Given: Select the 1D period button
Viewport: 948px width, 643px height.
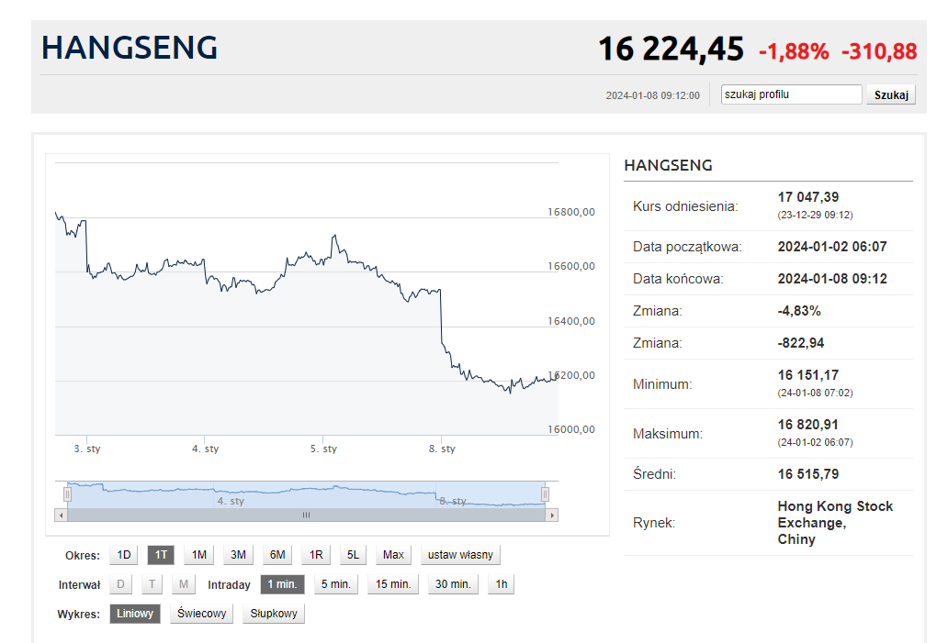Looking at the screenshot, I should pos(124,555).
